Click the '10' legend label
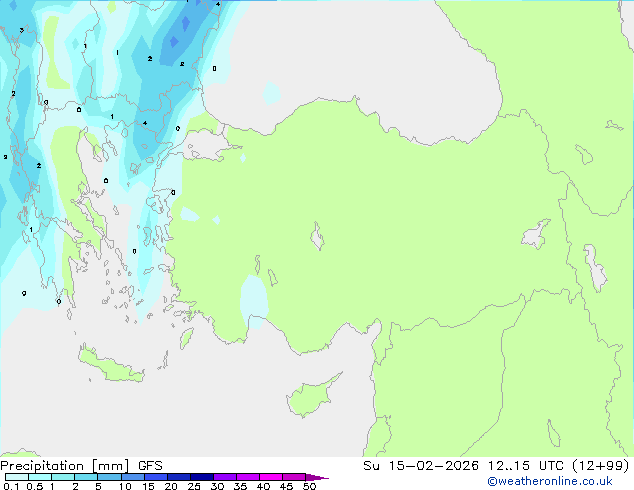Image resolution: width=634 pixels, height=490 pixels. pos(125,486)
